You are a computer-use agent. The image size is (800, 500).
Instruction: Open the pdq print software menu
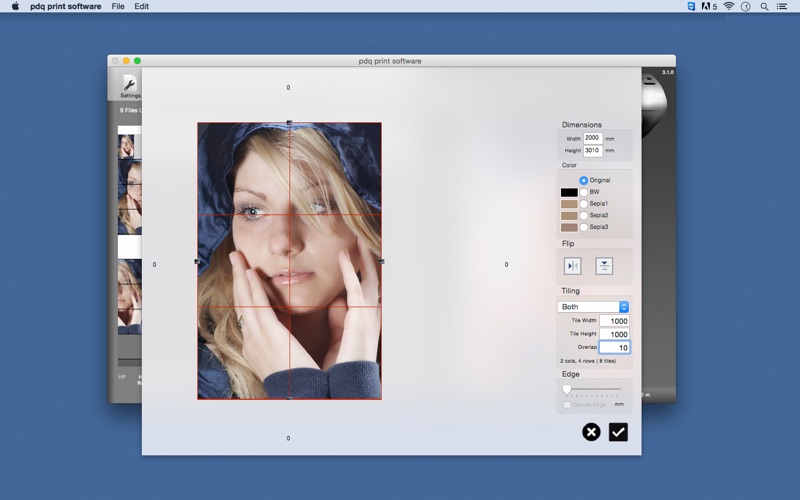65,6
